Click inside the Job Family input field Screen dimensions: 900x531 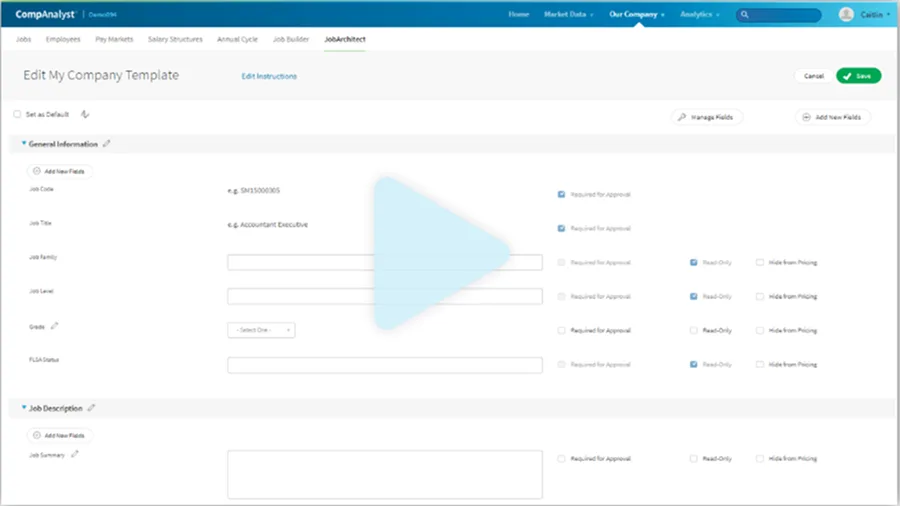[385, 262]
